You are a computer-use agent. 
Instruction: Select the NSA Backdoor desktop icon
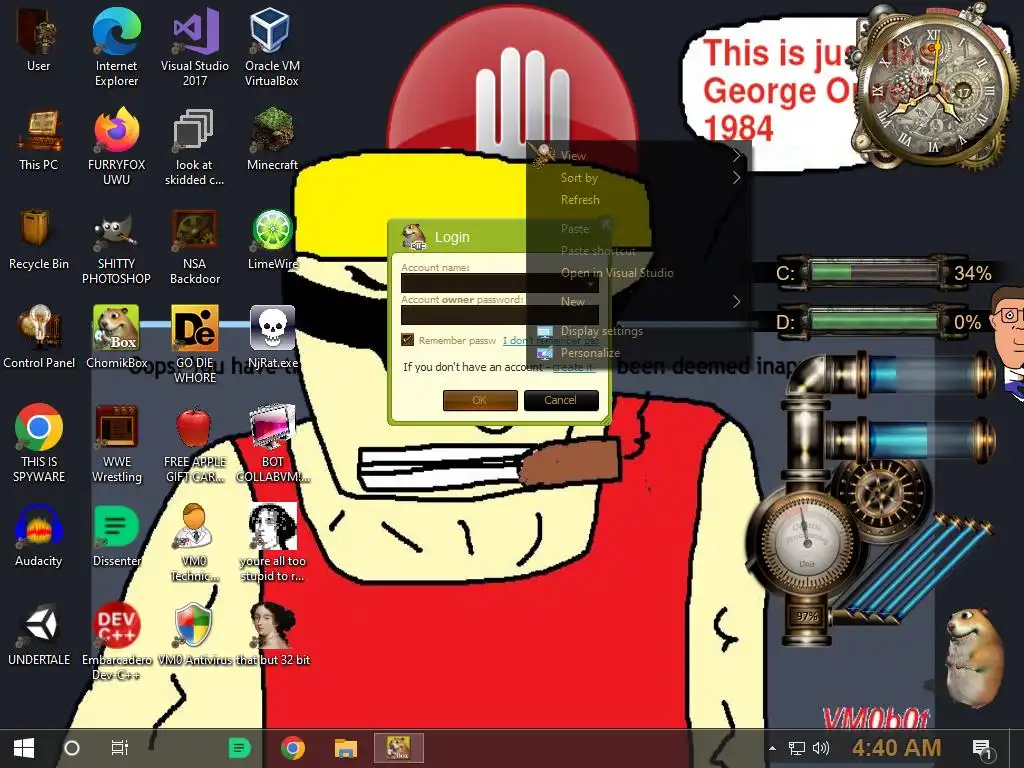[x=195, y=245]
